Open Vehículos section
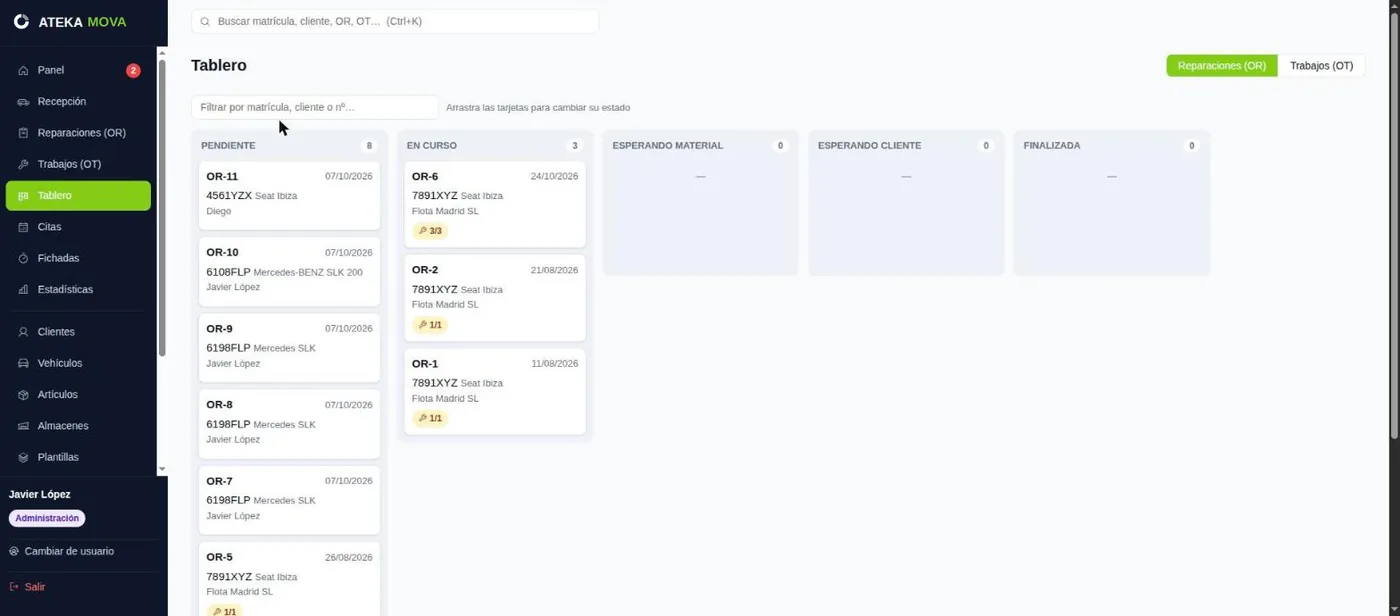This screenshot has height=616, width=1400. (x=78, y=363)
